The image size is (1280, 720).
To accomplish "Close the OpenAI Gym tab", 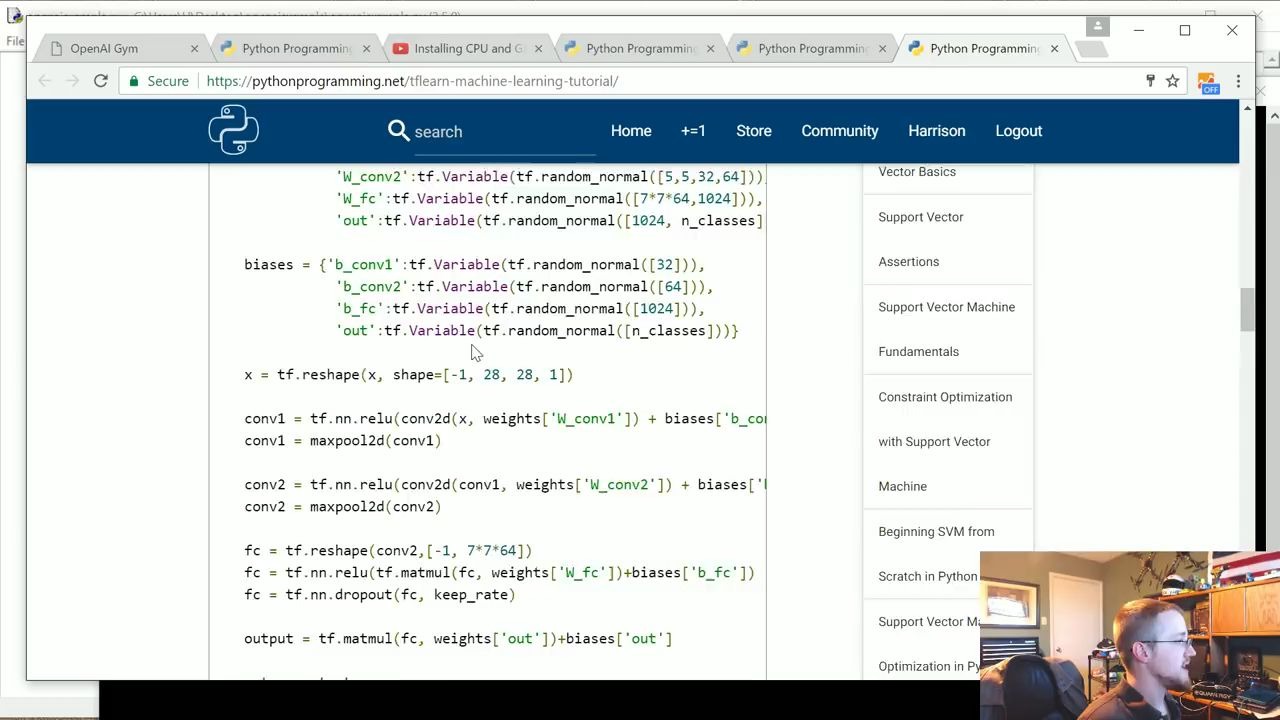I will tap(194, 48).
